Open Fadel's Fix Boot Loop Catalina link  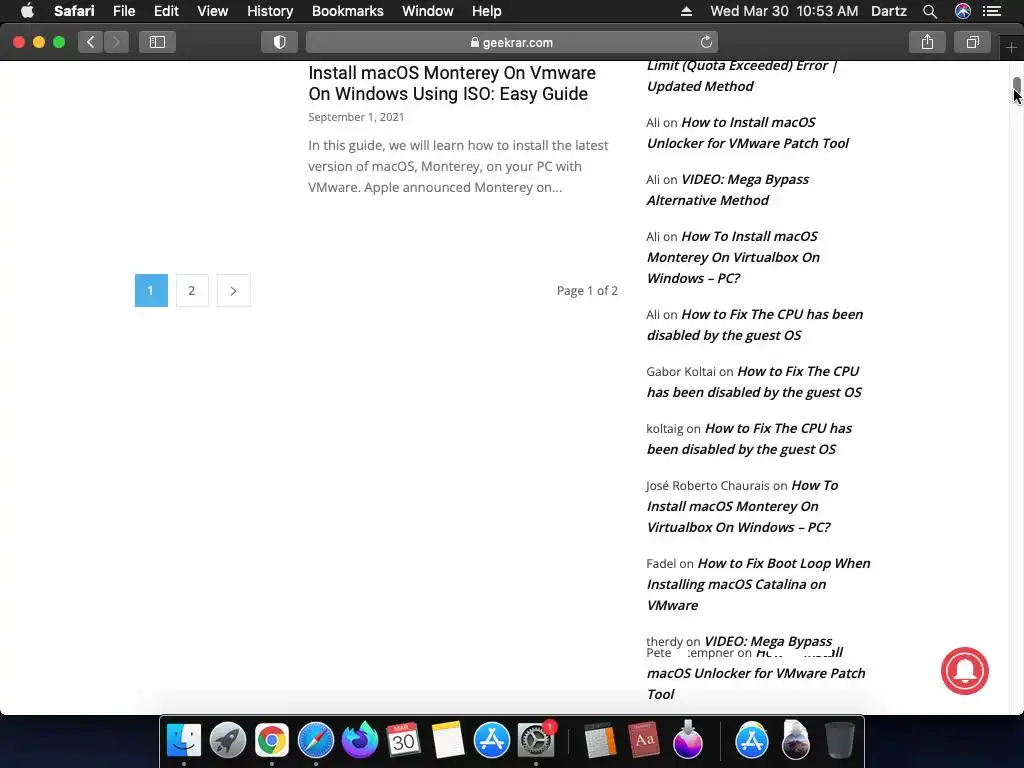point(758,584)
